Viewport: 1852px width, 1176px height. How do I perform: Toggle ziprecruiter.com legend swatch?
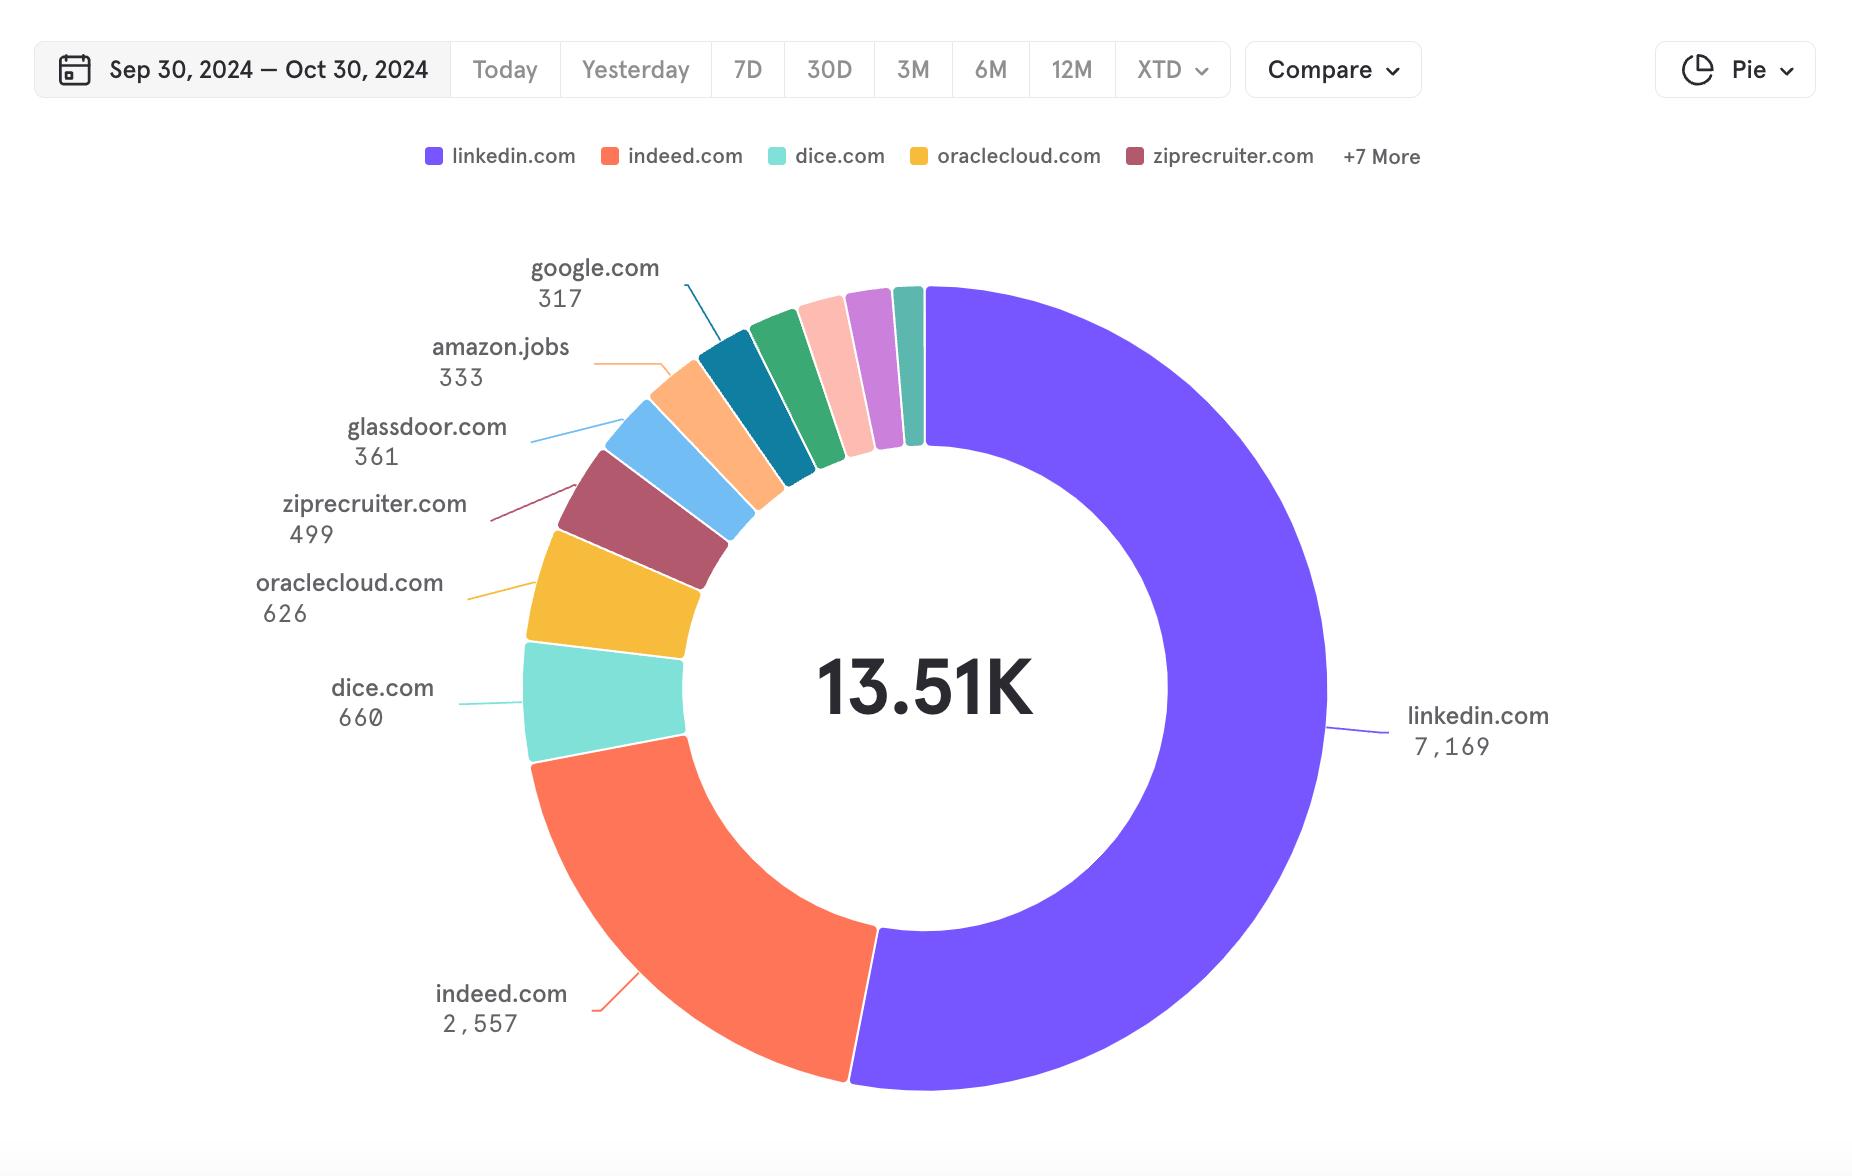1135,156
